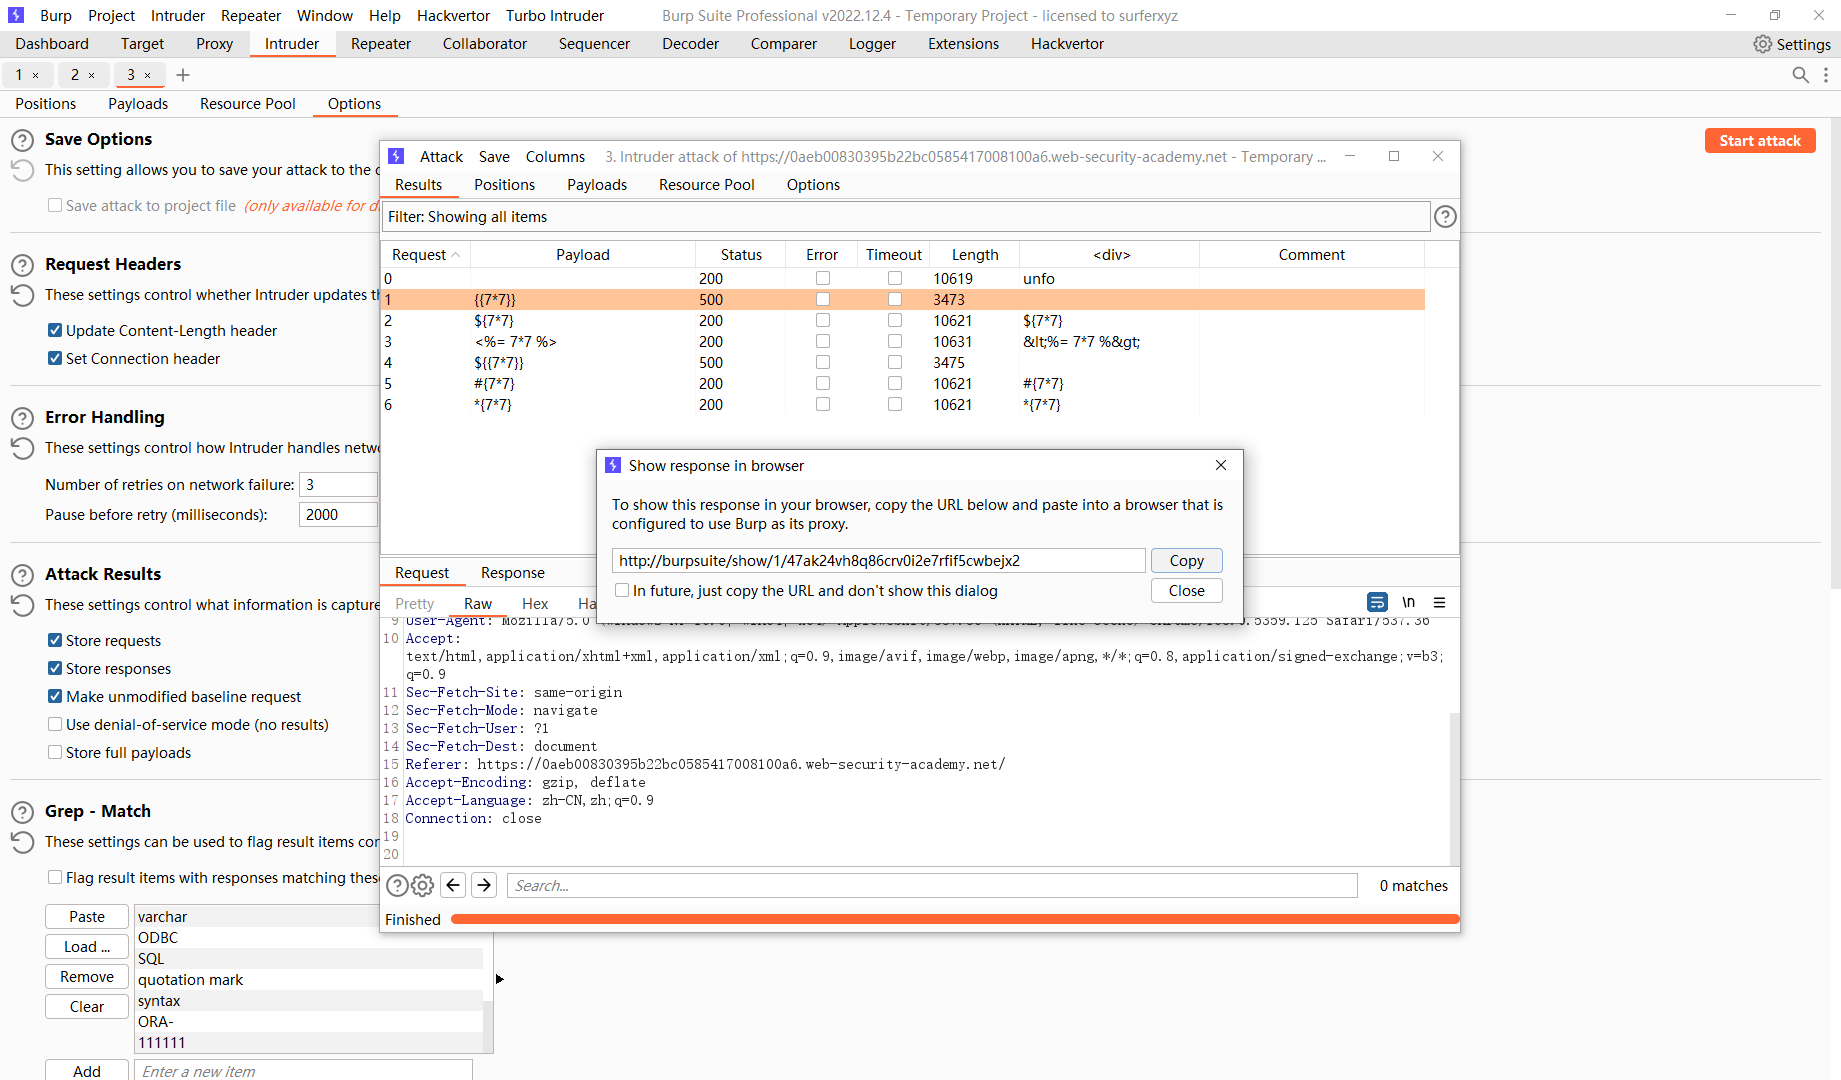This screenshot has height=1080, width=1841.
Task: Switch to Hex view in message editor
Action: pos(535,604)
